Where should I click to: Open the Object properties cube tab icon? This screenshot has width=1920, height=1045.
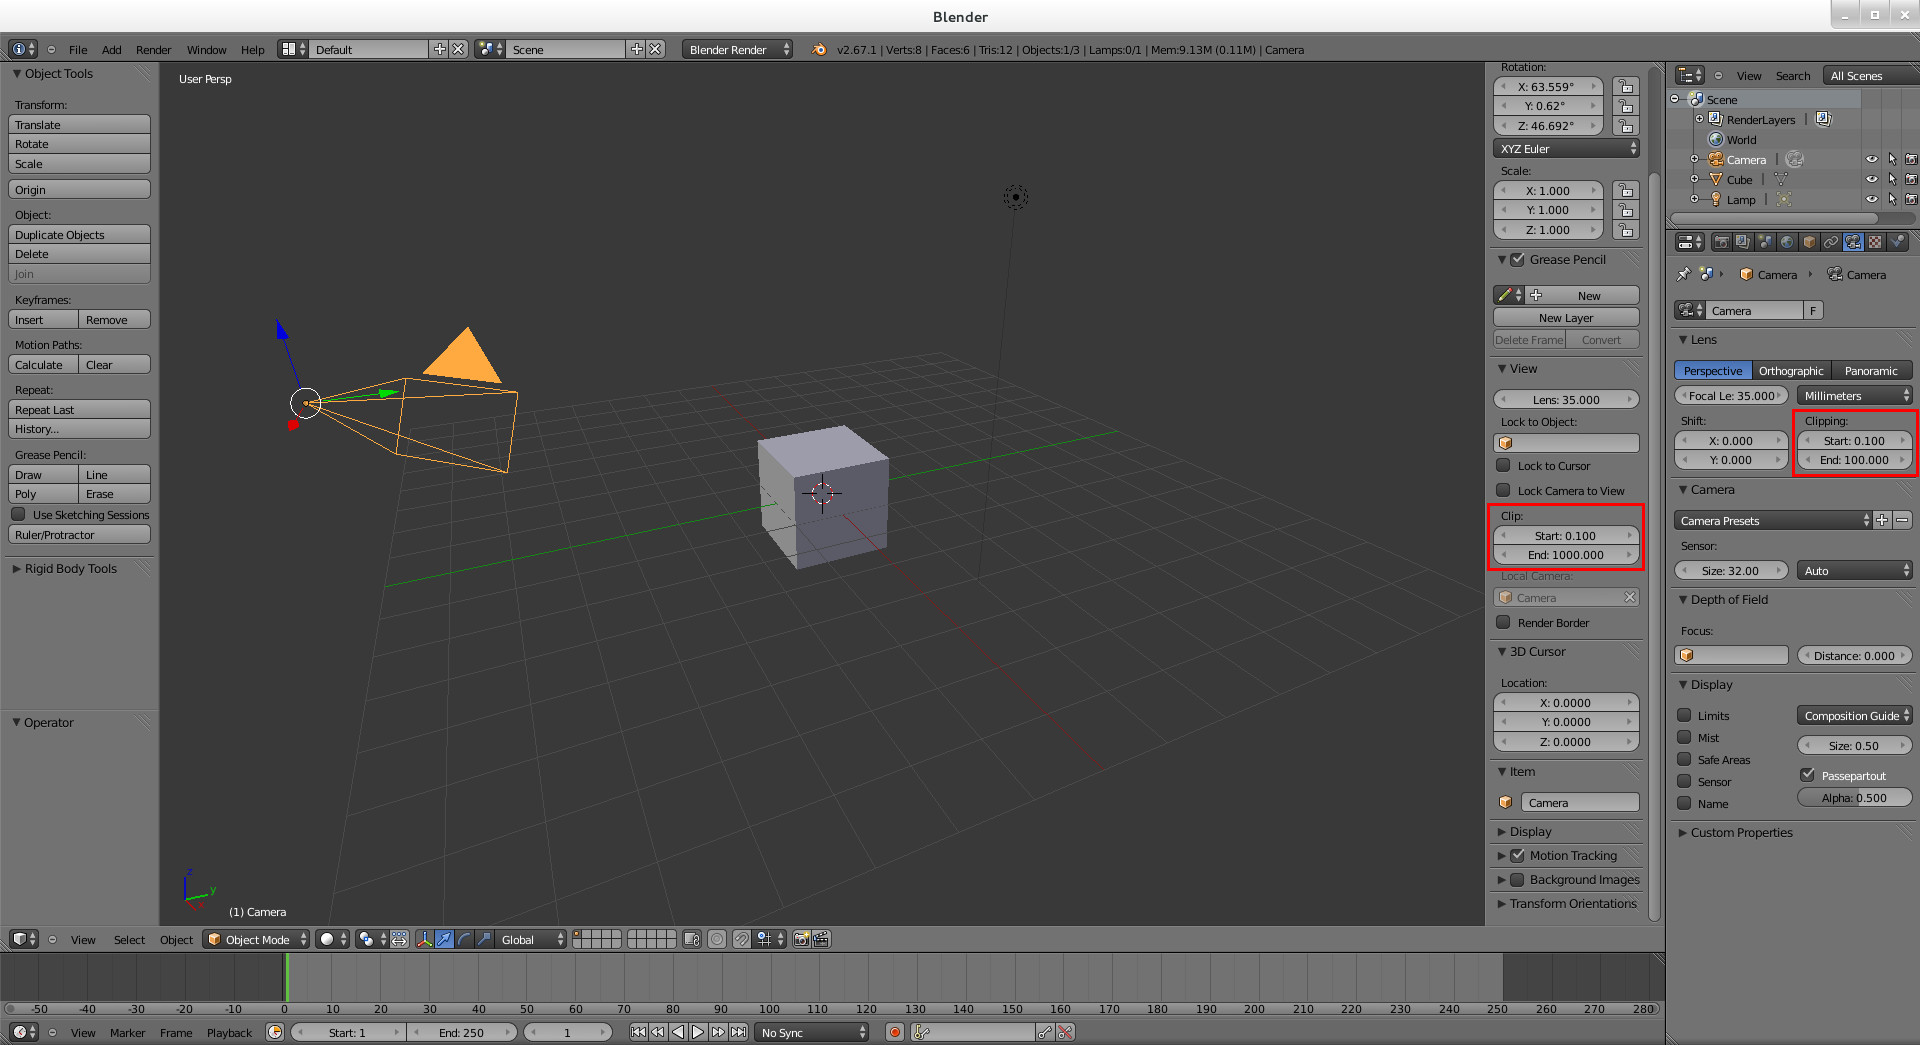point(1809,242)
